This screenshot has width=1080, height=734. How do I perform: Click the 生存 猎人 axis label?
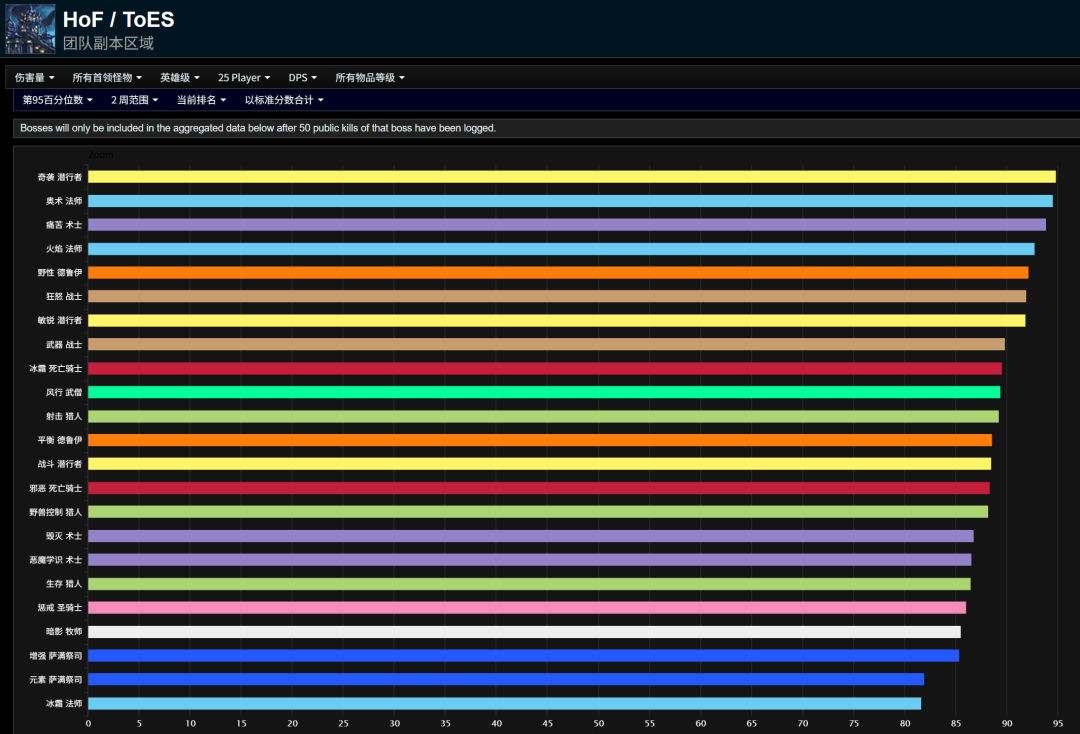click(63, 584)
